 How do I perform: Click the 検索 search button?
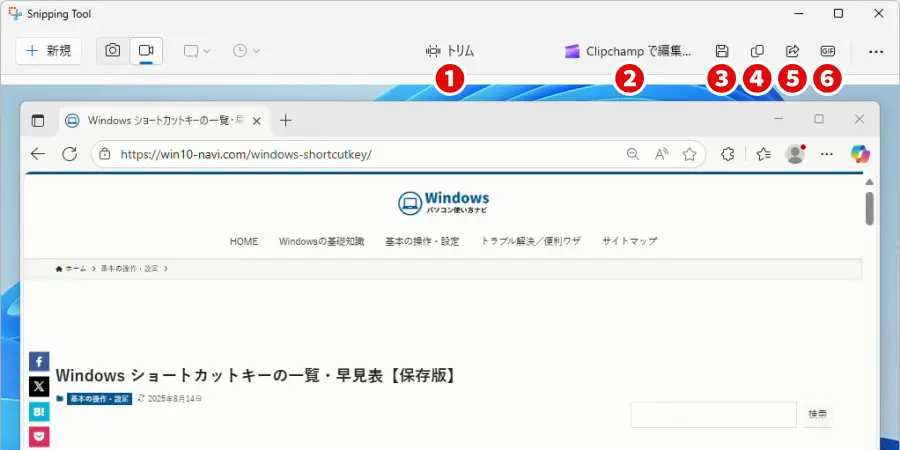point(817,414)
